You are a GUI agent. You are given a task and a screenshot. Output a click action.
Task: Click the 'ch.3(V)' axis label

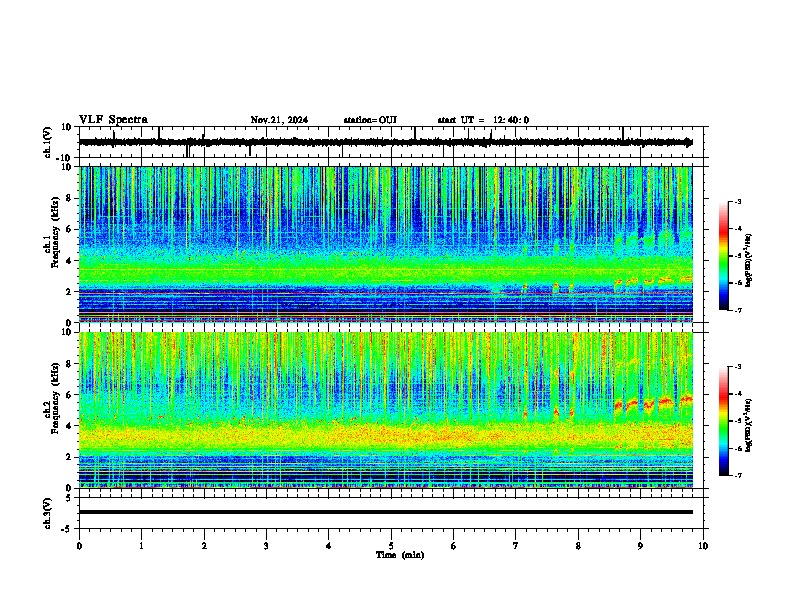click(48, 513)
